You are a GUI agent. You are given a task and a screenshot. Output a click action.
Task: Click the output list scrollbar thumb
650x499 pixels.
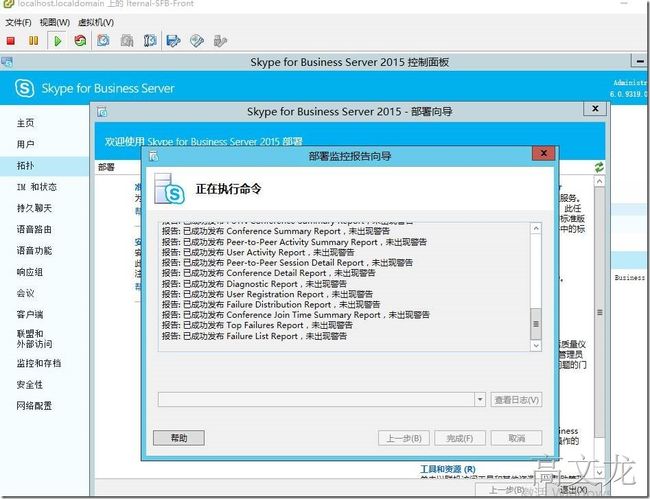[536, 324]
